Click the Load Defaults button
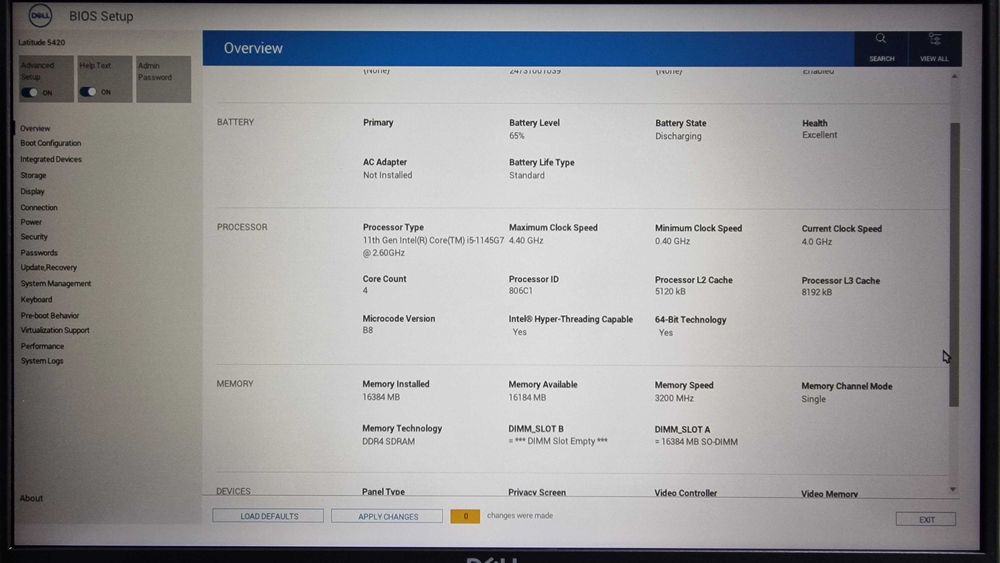 [268, 516]
